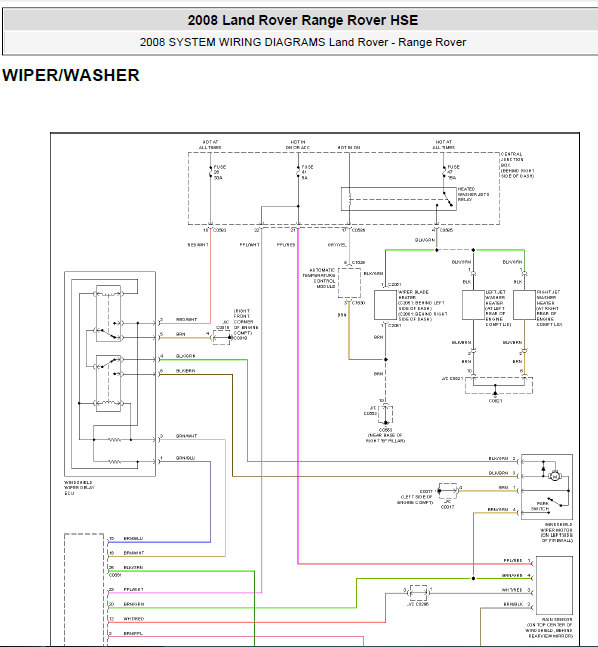598x647 pixels.
Task: Click the 'GRN/WHT' wire label at ECU pin 2
Action: point(186,436)
